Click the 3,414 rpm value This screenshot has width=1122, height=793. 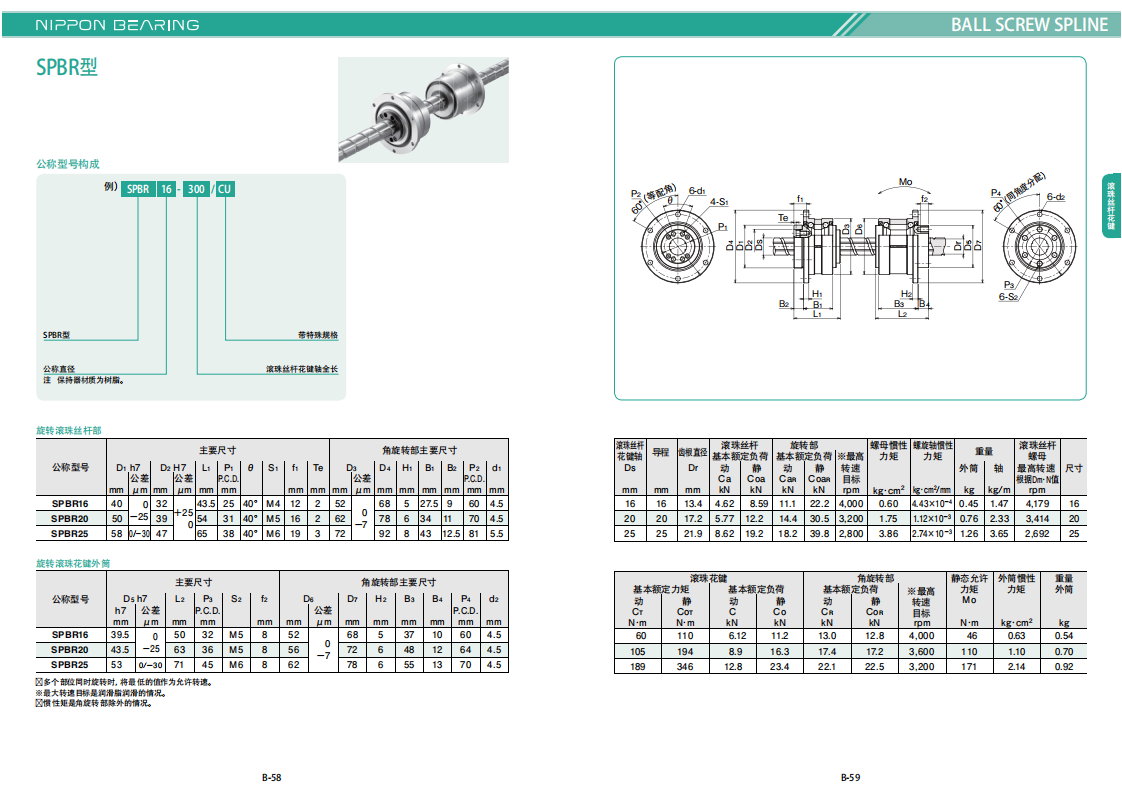tap(1037, 519)
